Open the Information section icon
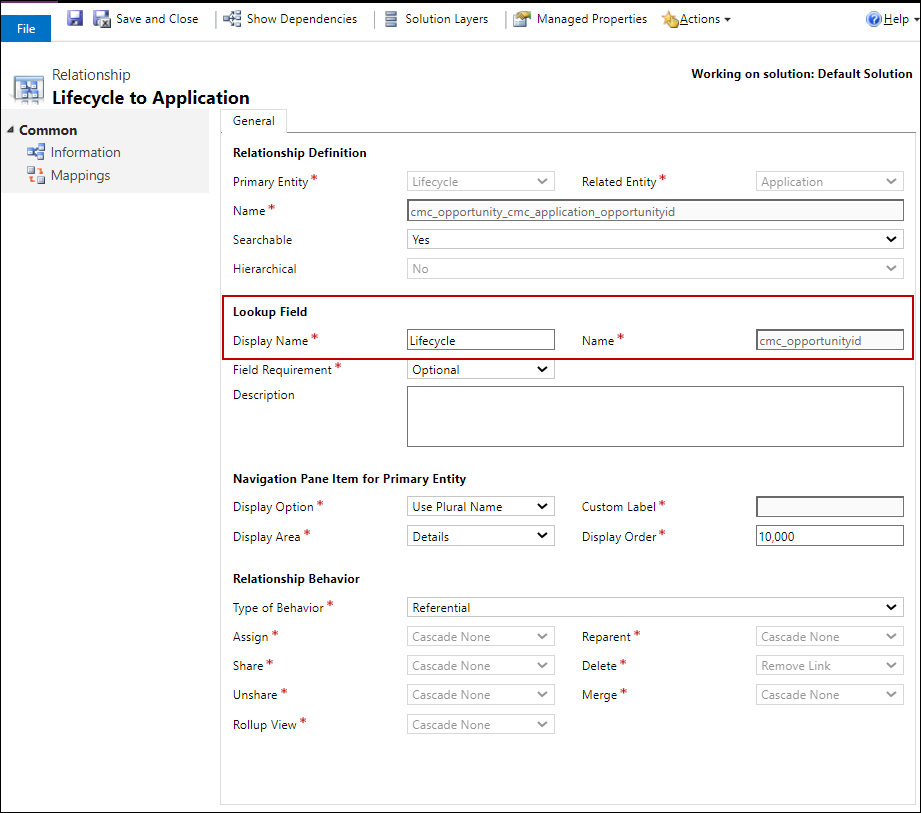Screen dimensions: 921x813 tap(36, 152)
